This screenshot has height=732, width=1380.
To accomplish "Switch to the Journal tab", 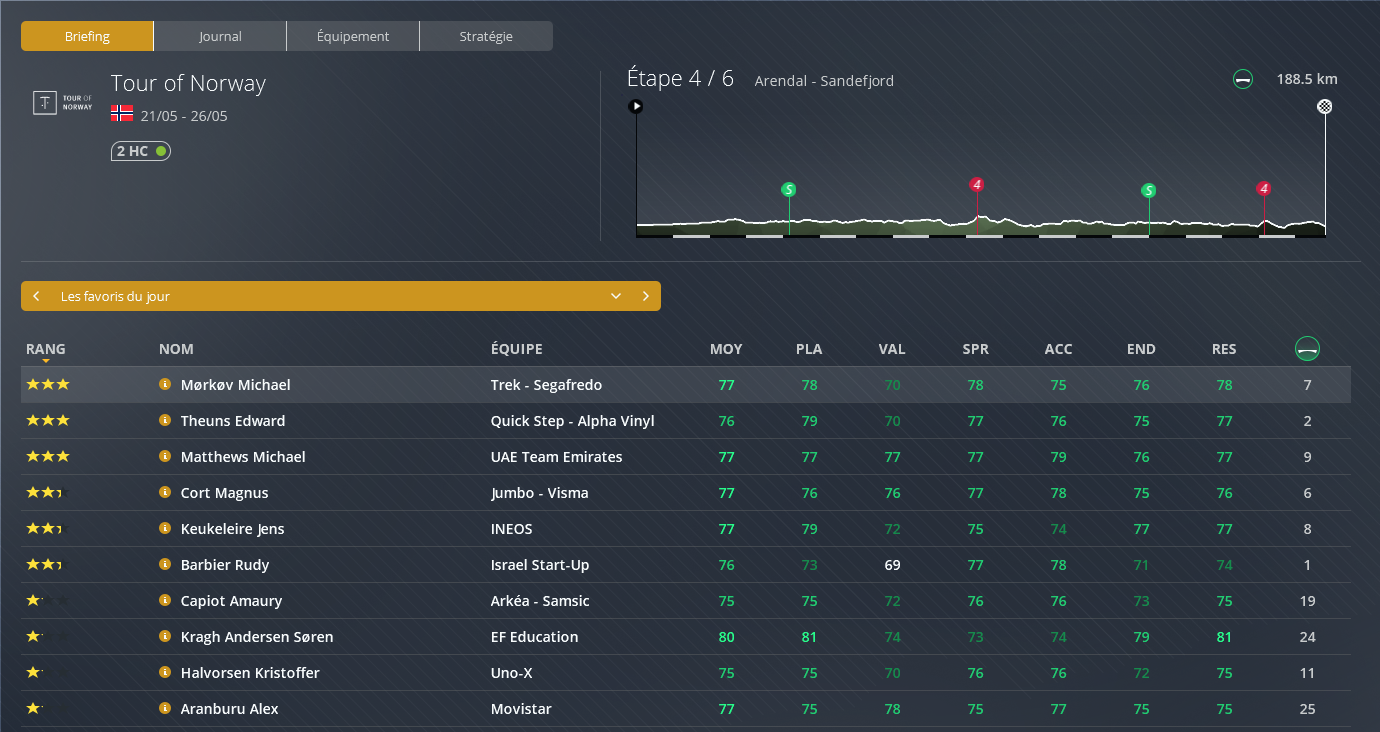I will pos(220,36).
